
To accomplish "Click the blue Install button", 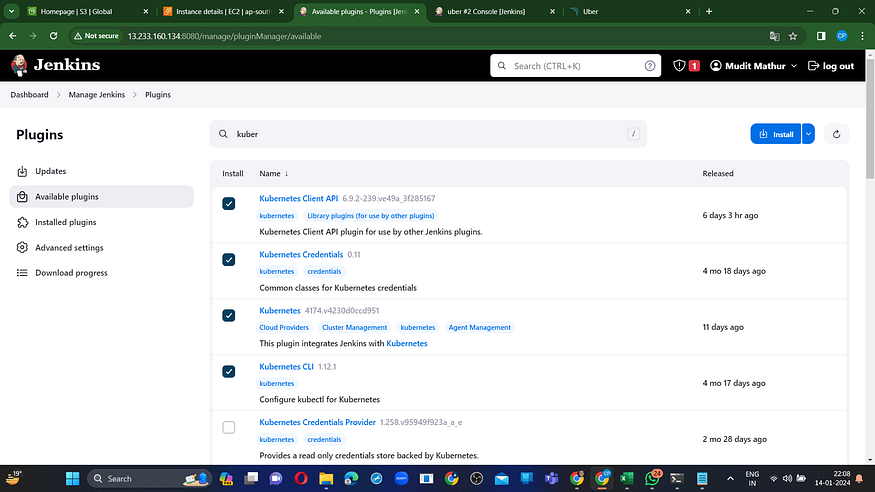I will point(776,134).
